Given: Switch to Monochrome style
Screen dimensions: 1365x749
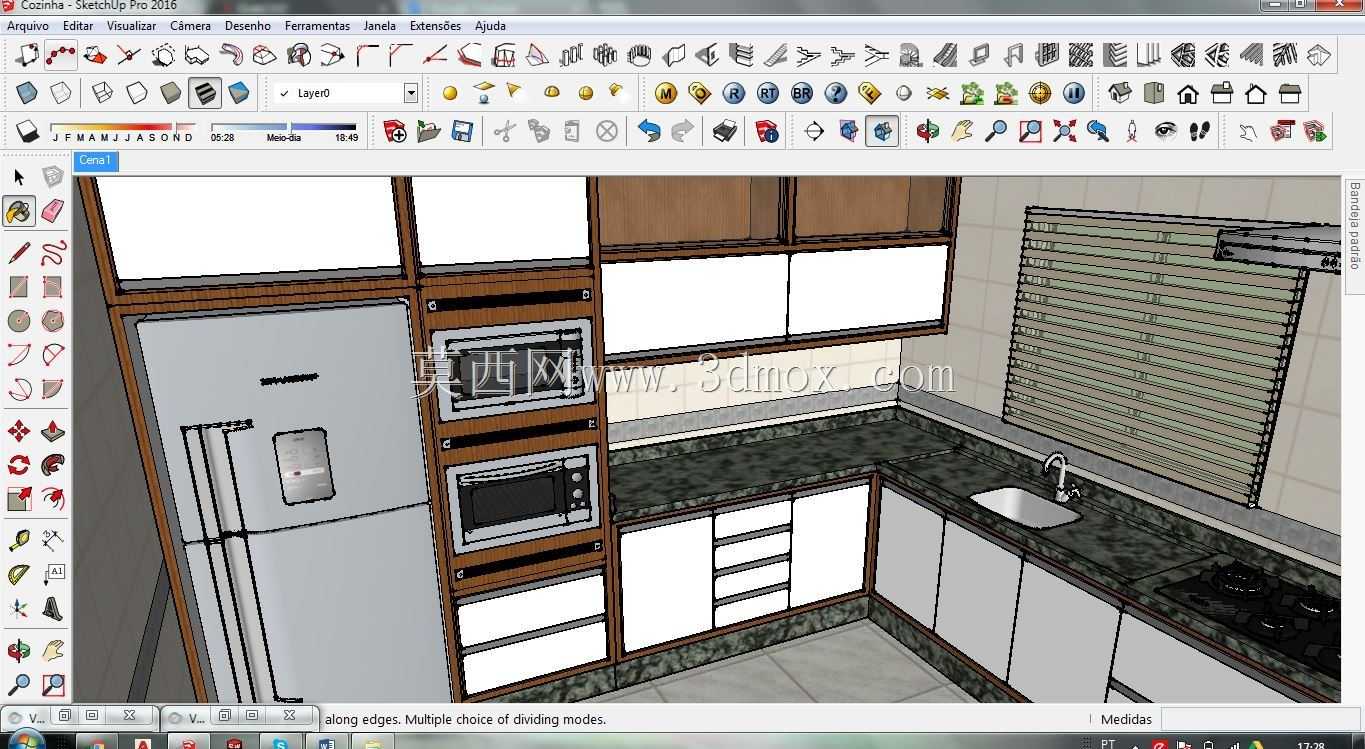Looking at the screenshot, I should [239, 94].
